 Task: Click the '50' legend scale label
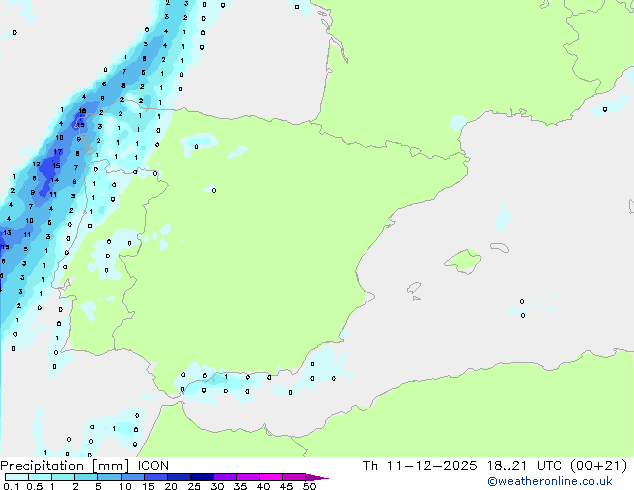[x=310, y=486]
